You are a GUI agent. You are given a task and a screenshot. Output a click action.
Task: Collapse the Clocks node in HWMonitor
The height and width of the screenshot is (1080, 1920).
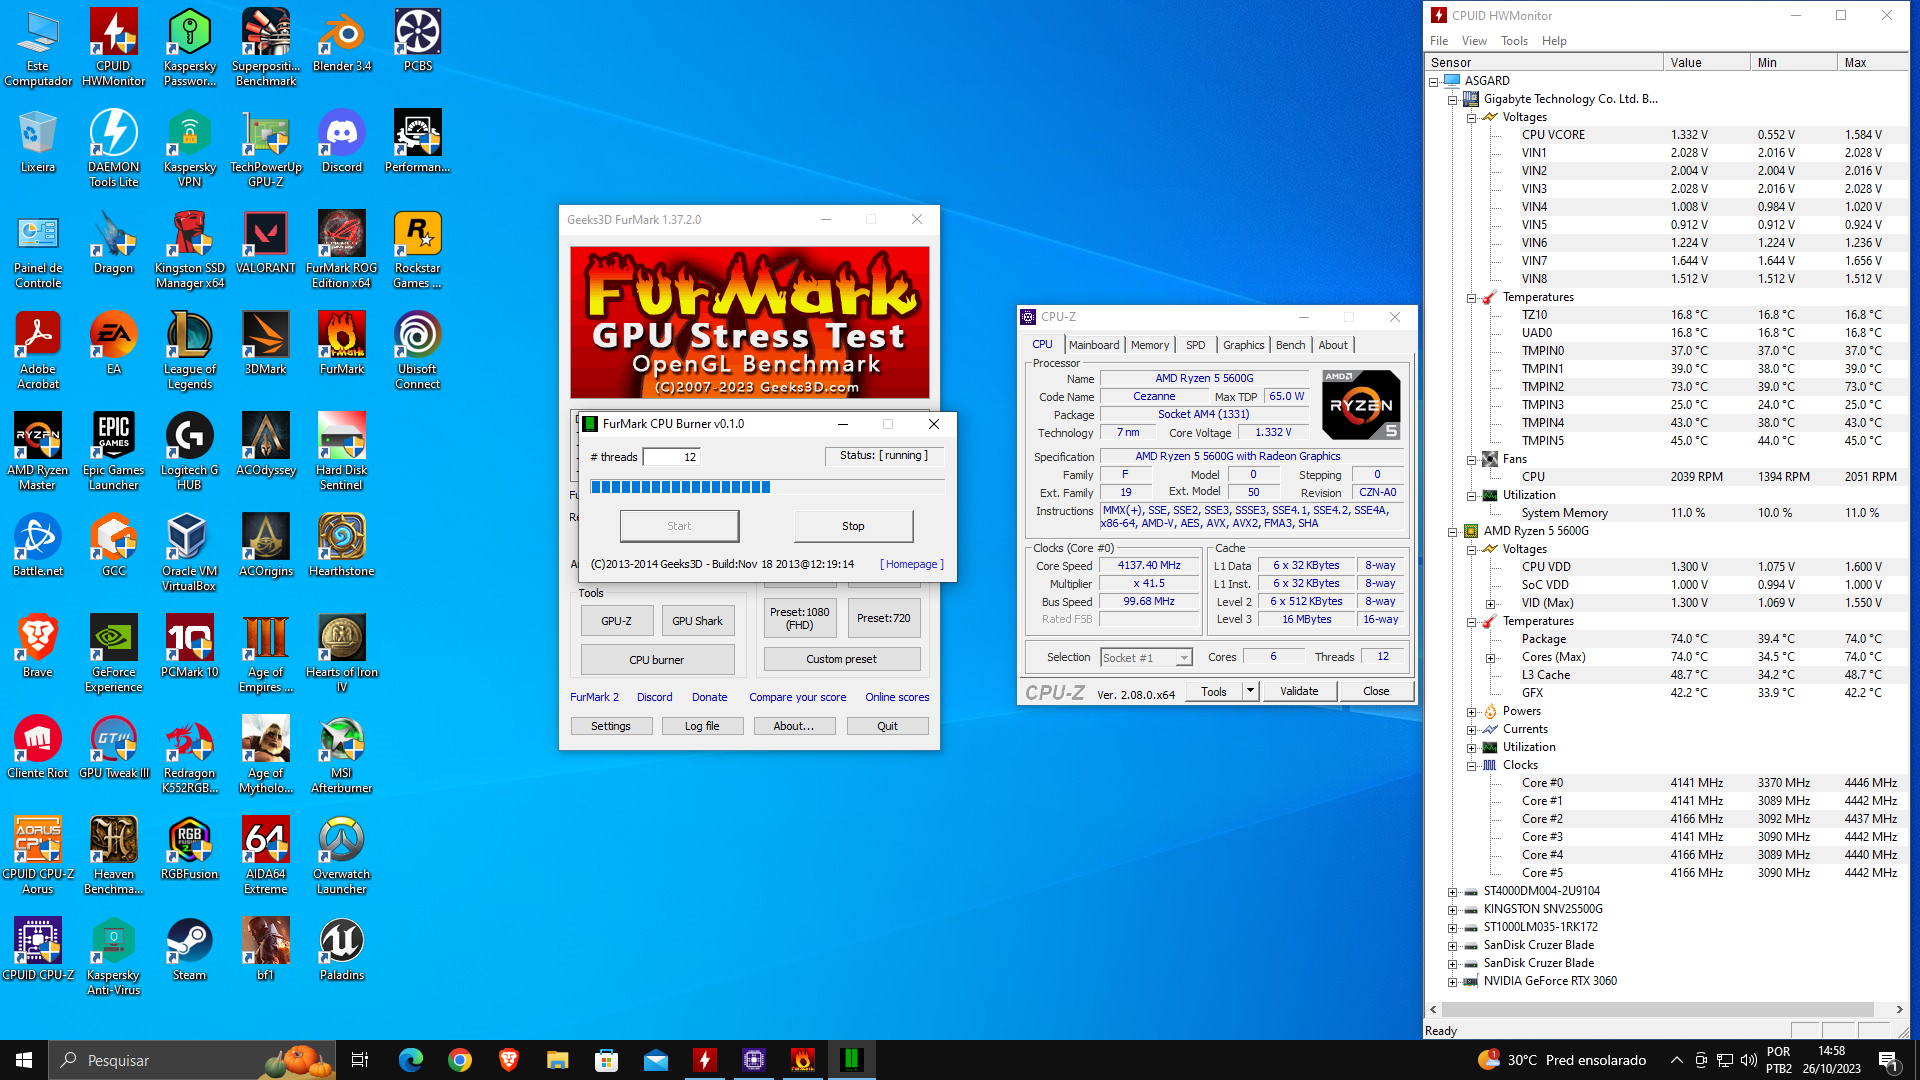pos(1471,766)
